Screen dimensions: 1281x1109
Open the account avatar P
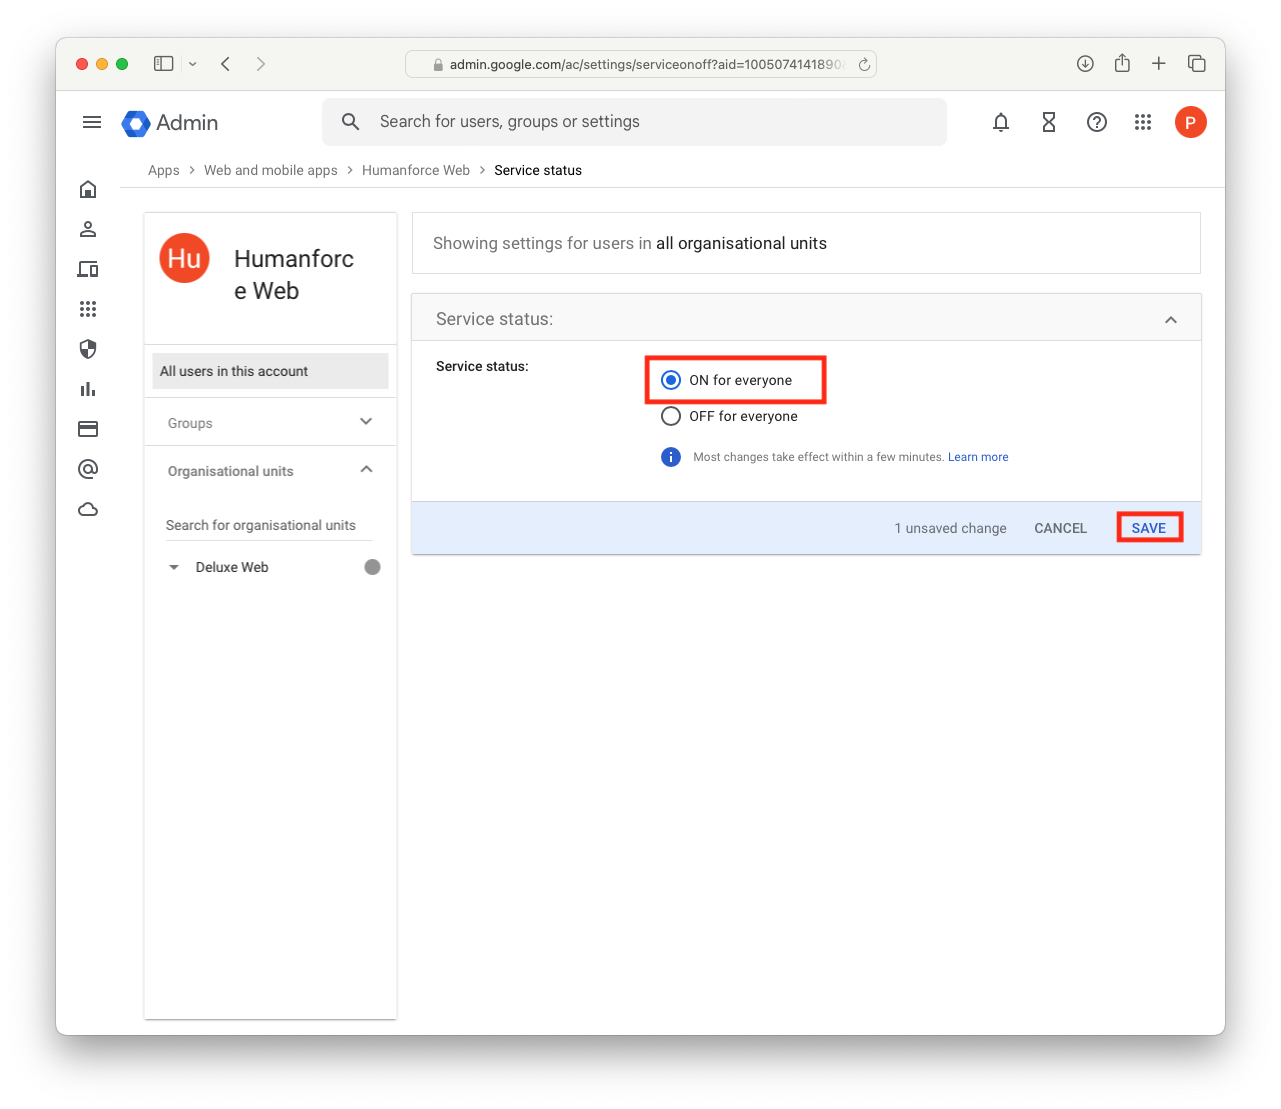[1190, 122]
